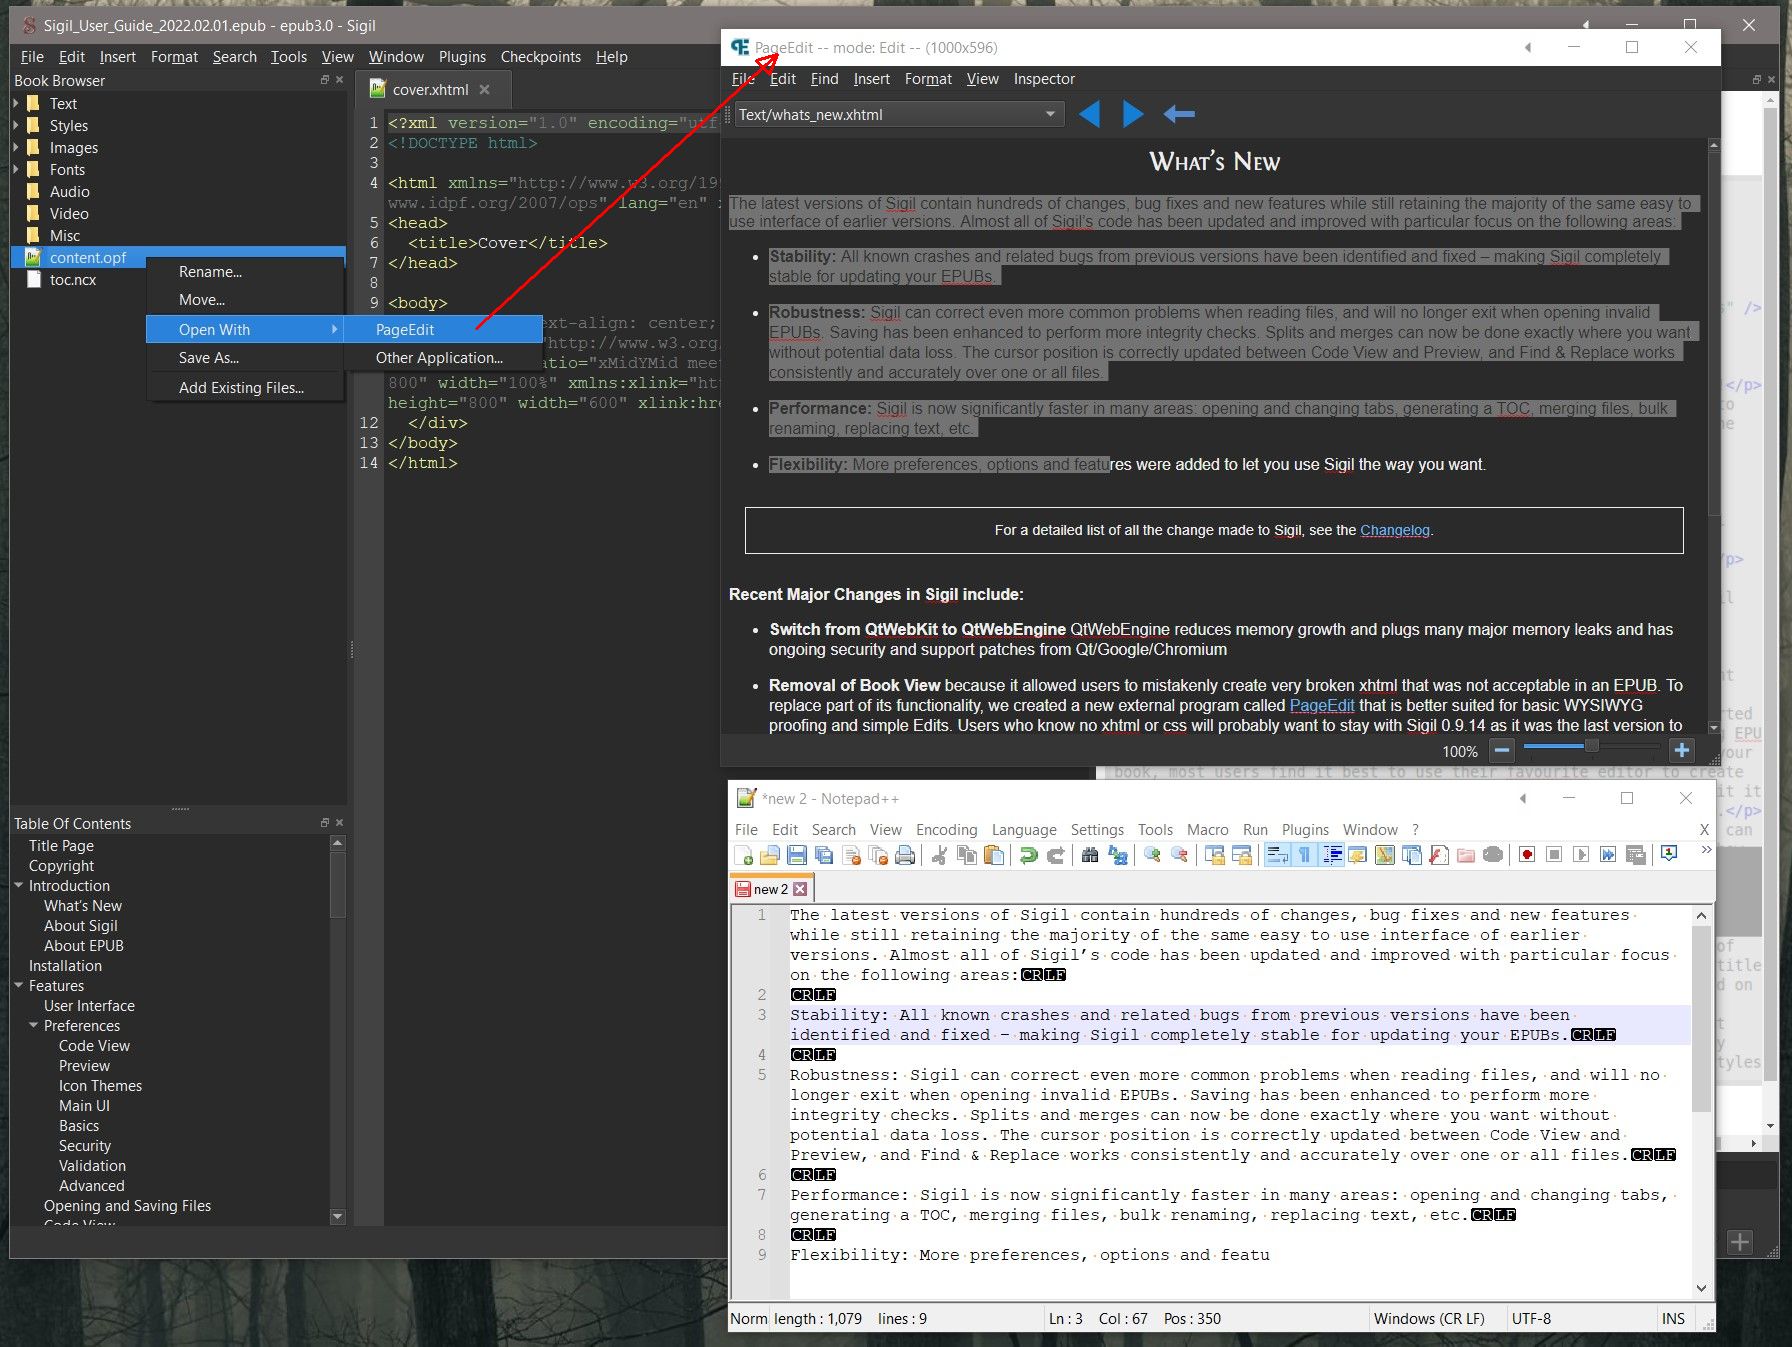Float the Book Browser panel

coord(324,80)
